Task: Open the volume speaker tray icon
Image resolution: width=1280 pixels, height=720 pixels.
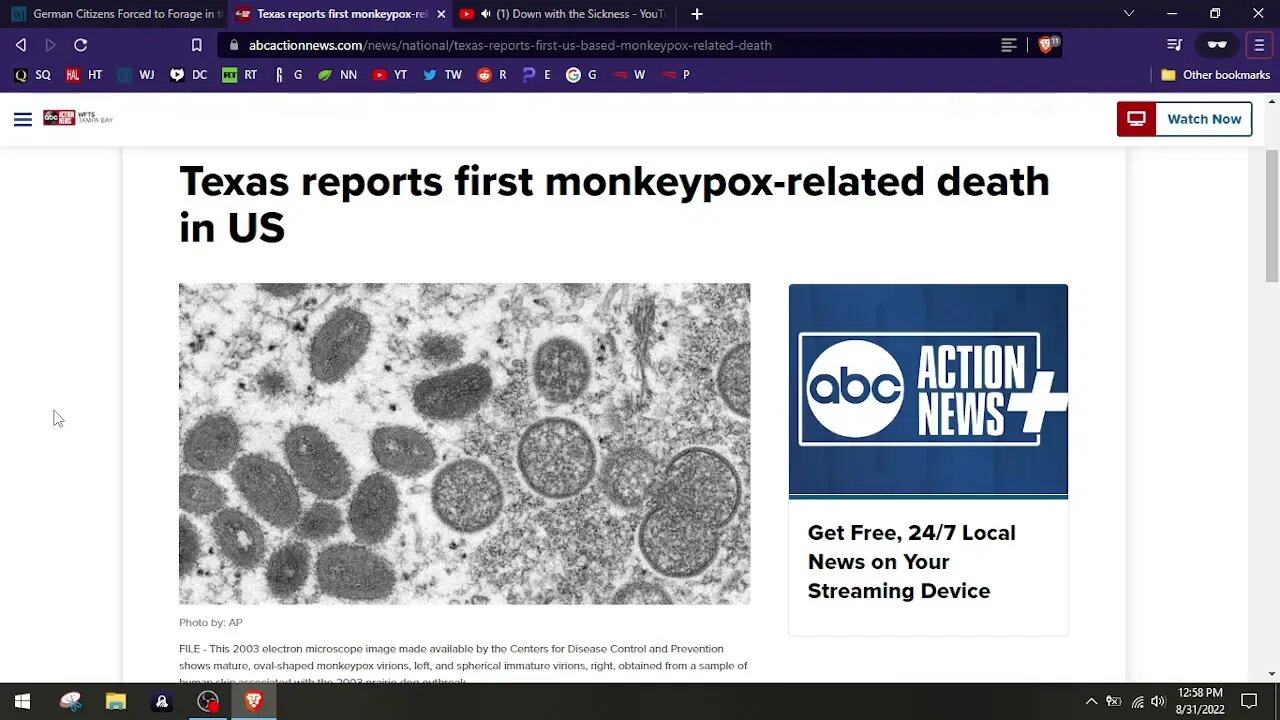Action: pyautogui.click(x=1158, y=701)
